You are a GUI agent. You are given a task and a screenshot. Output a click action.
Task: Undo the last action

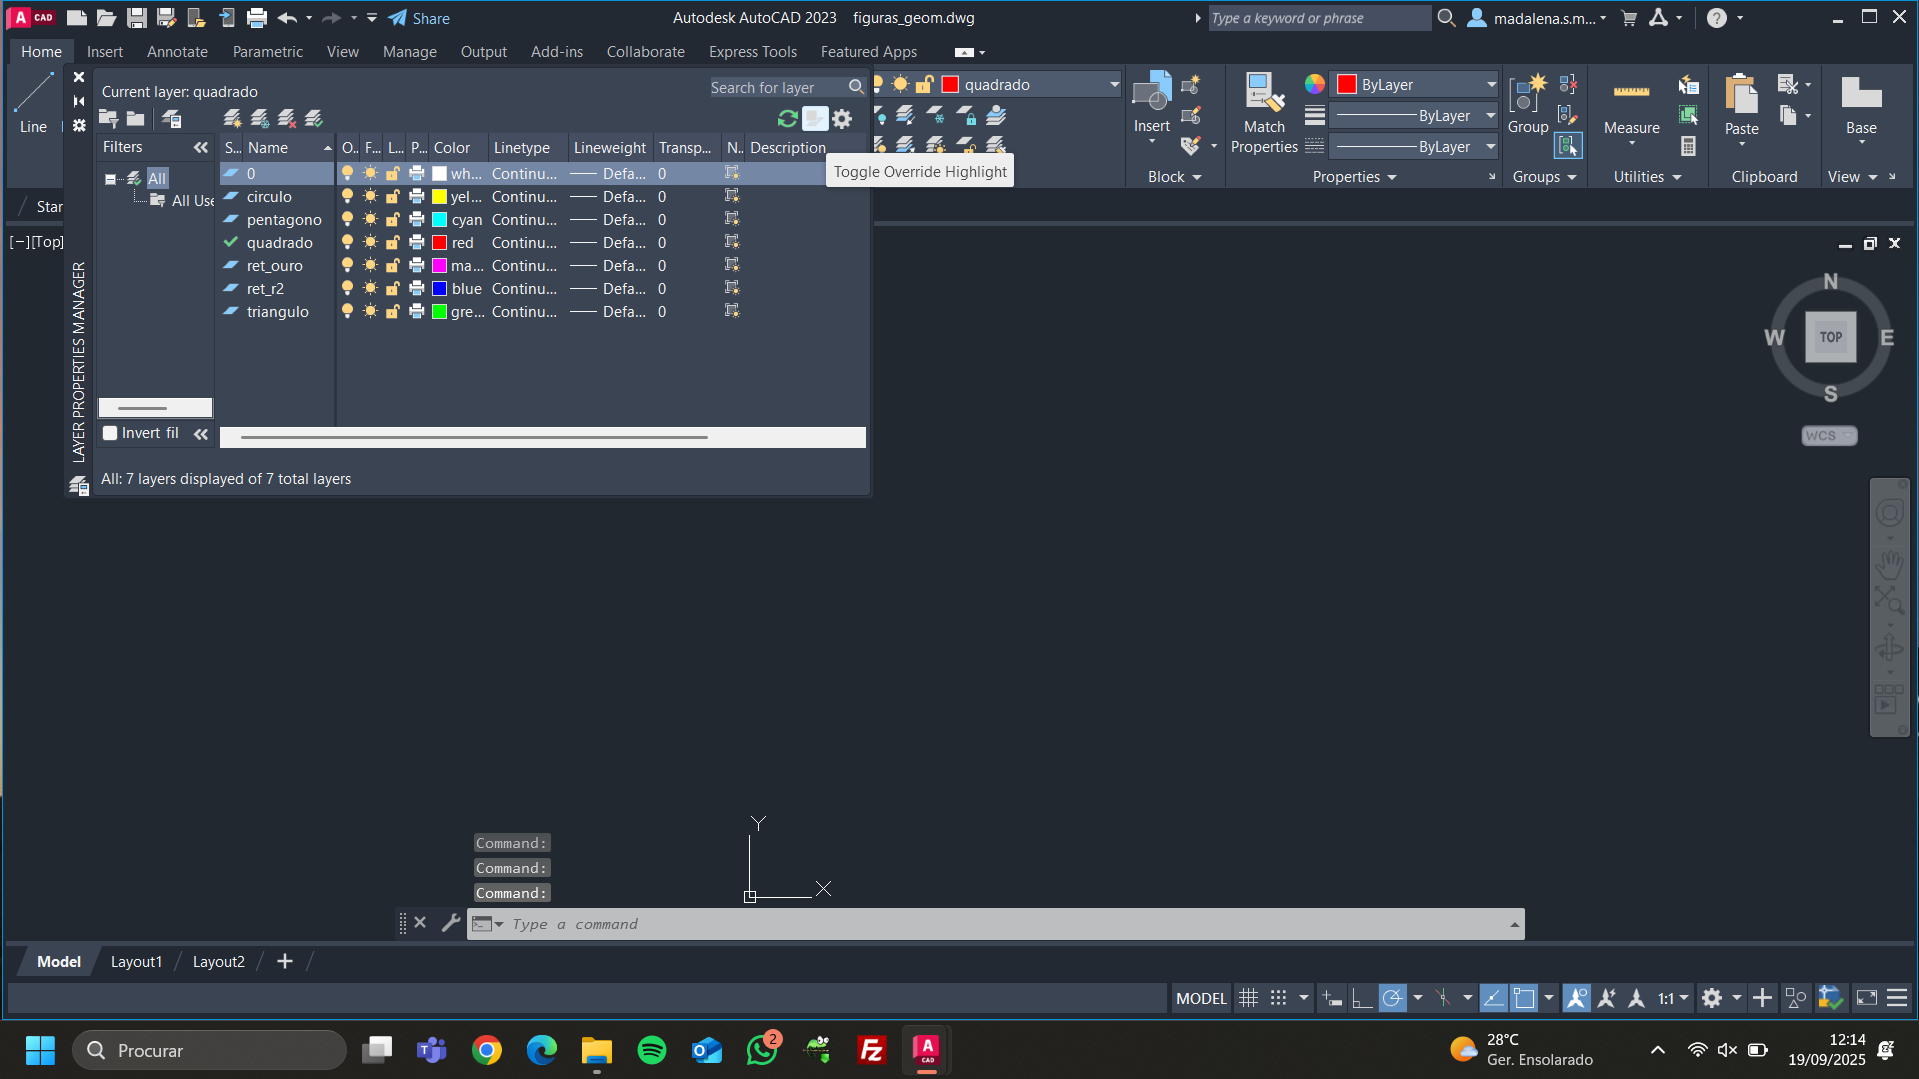click(x=287, y=18)
